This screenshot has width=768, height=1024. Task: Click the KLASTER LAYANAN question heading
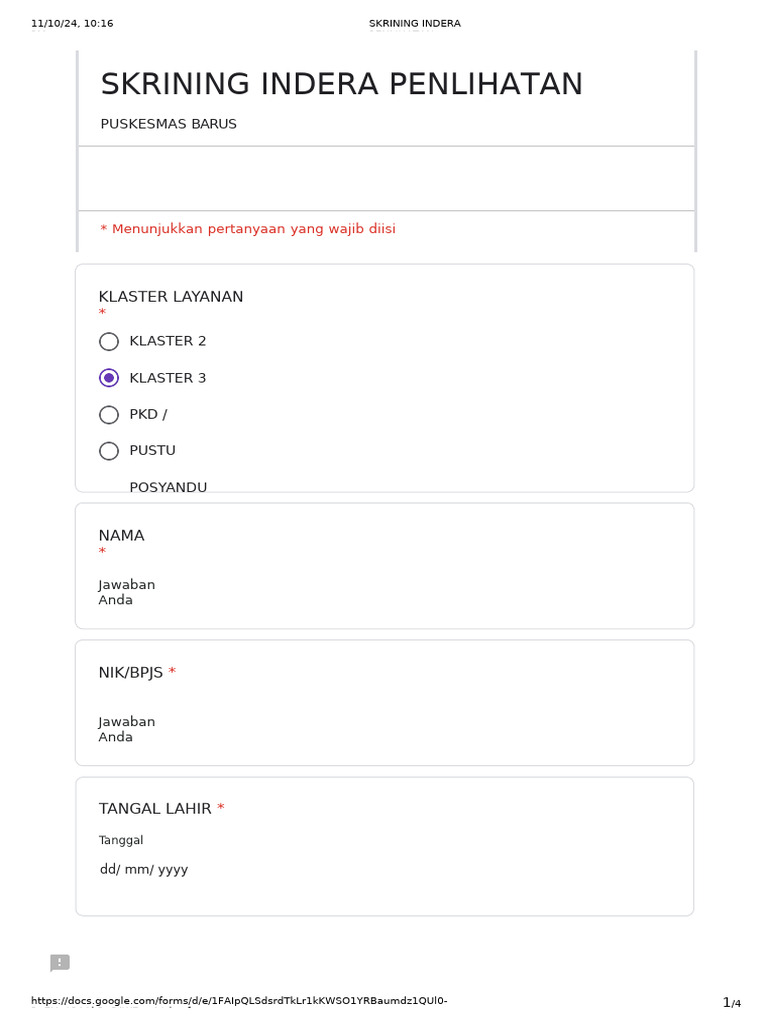[x=171, y=297]
